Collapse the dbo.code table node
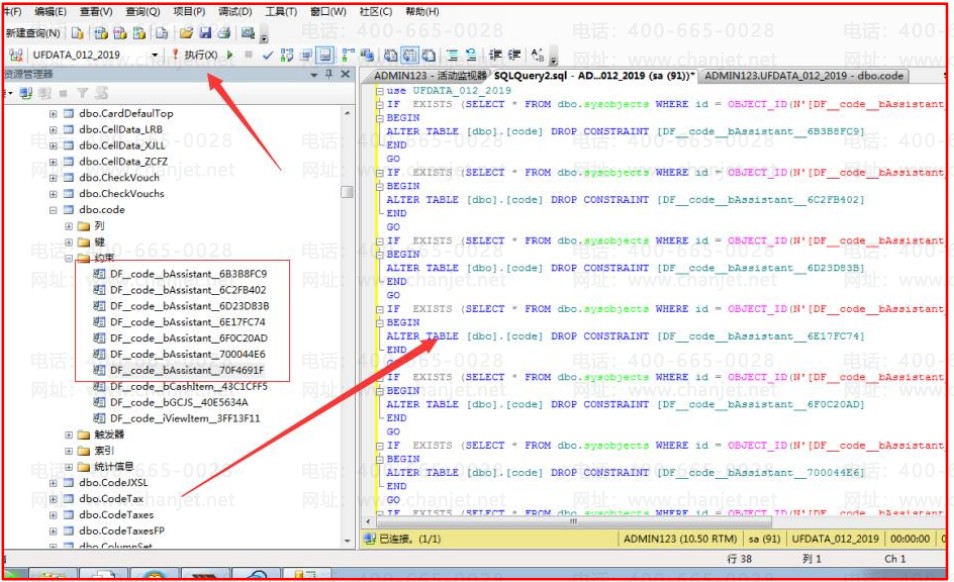 [x=54, y=210]
